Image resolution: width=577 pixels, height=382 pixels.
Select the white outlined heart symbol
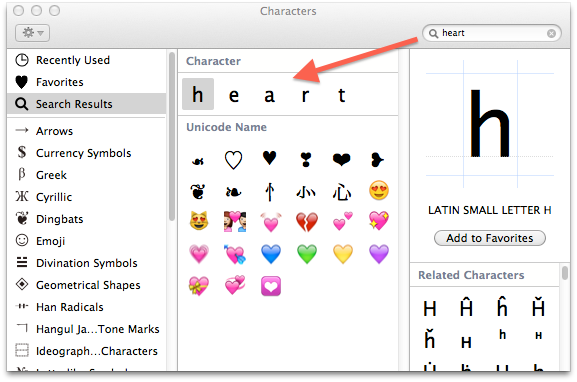click(x=233, y=160)
